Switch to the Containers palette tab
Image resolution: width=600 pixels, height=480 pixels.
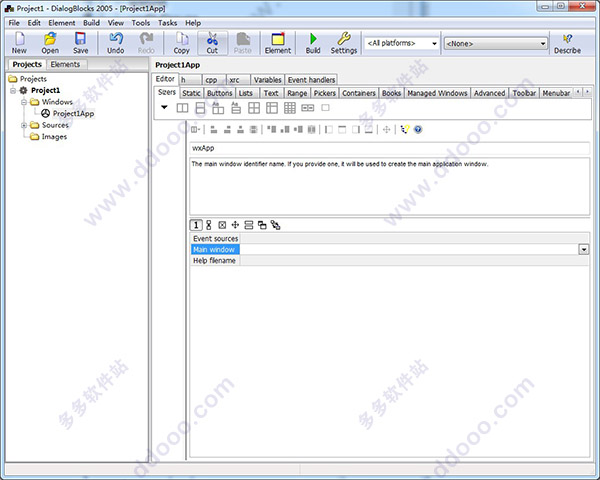359,93
